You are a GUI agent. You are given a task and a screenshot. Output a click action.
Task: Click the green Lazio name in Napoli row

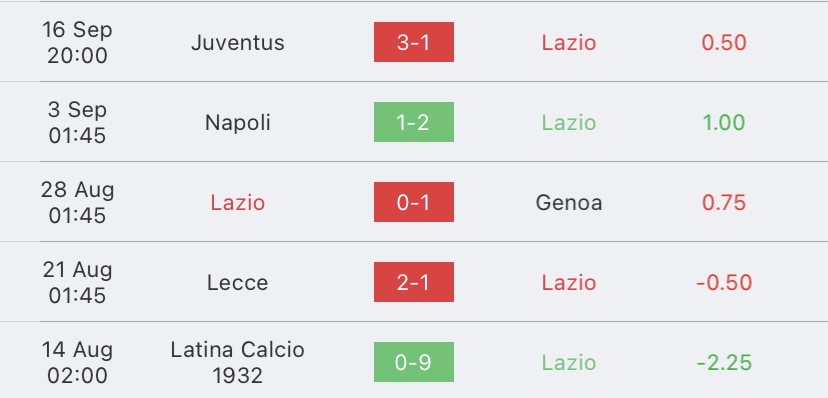(x=569, y=122)
